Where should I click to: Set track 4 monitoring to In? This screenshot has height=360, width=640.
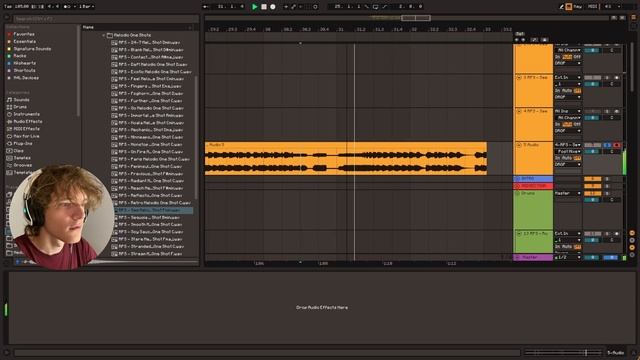tap(558, 124)
